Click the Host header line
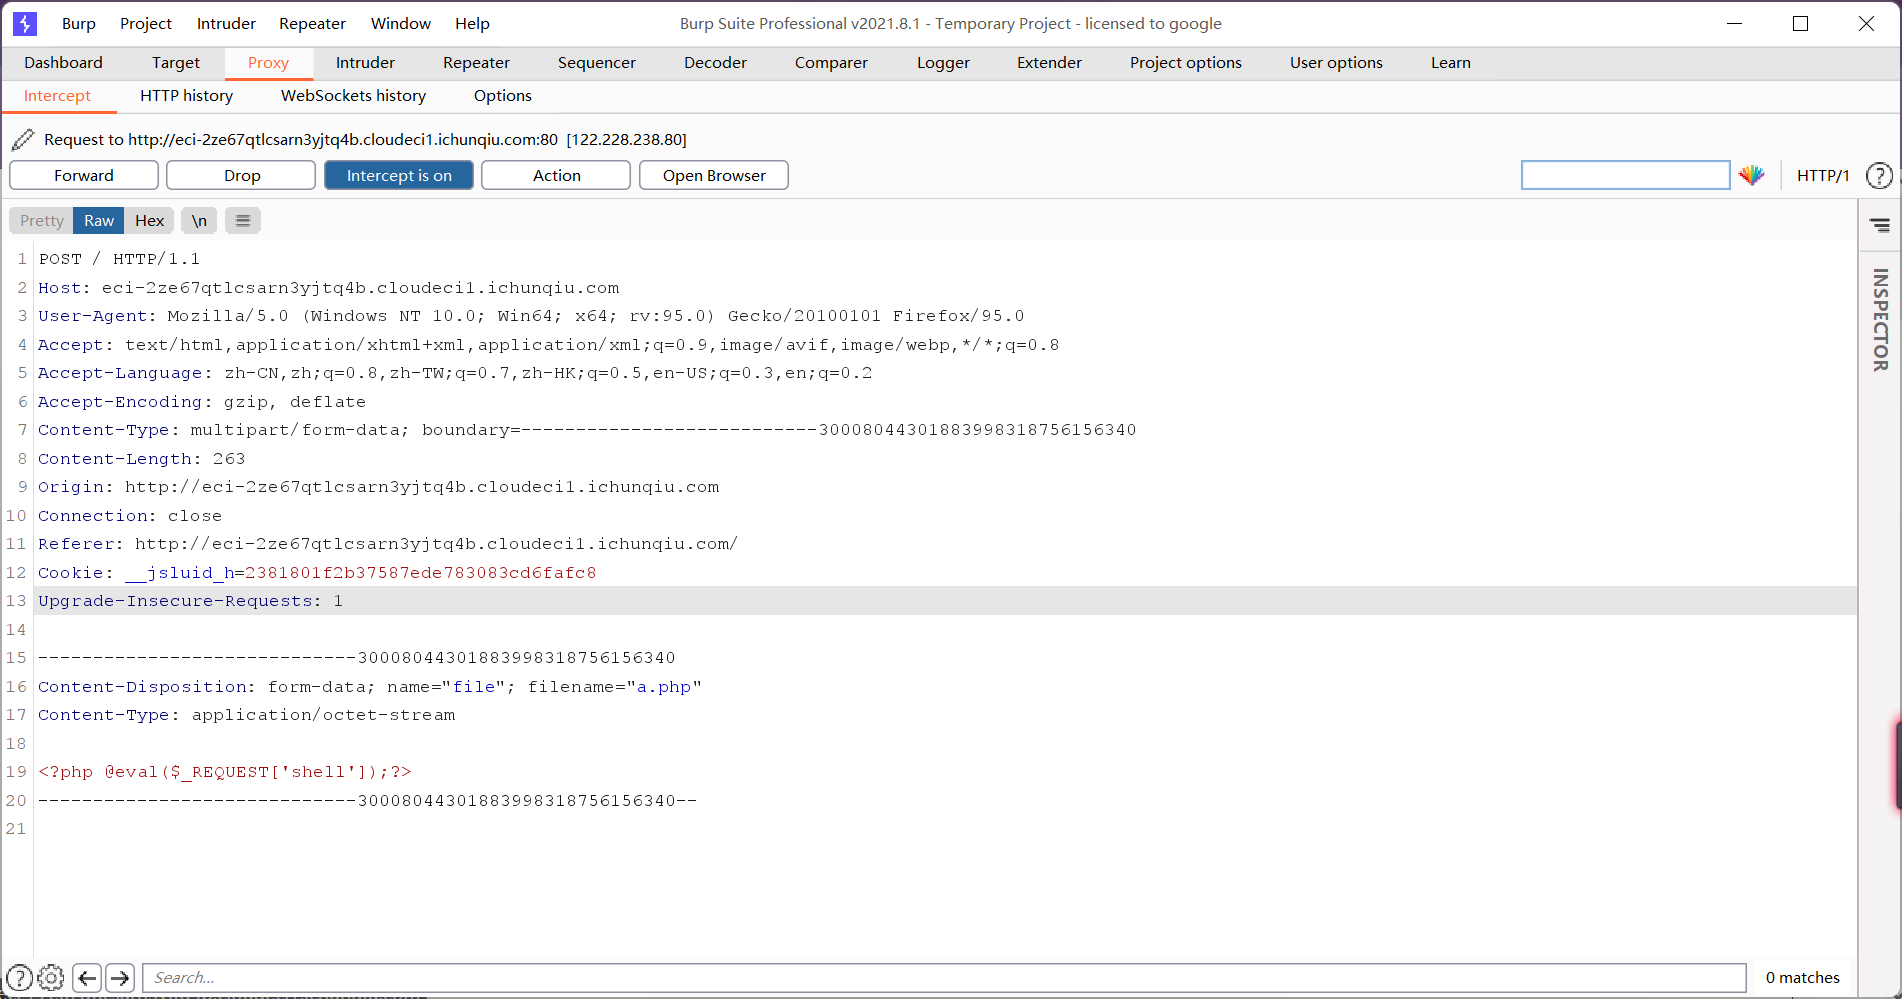The image size is (1902, 999). pyautogui.click(x=329, y=287)
